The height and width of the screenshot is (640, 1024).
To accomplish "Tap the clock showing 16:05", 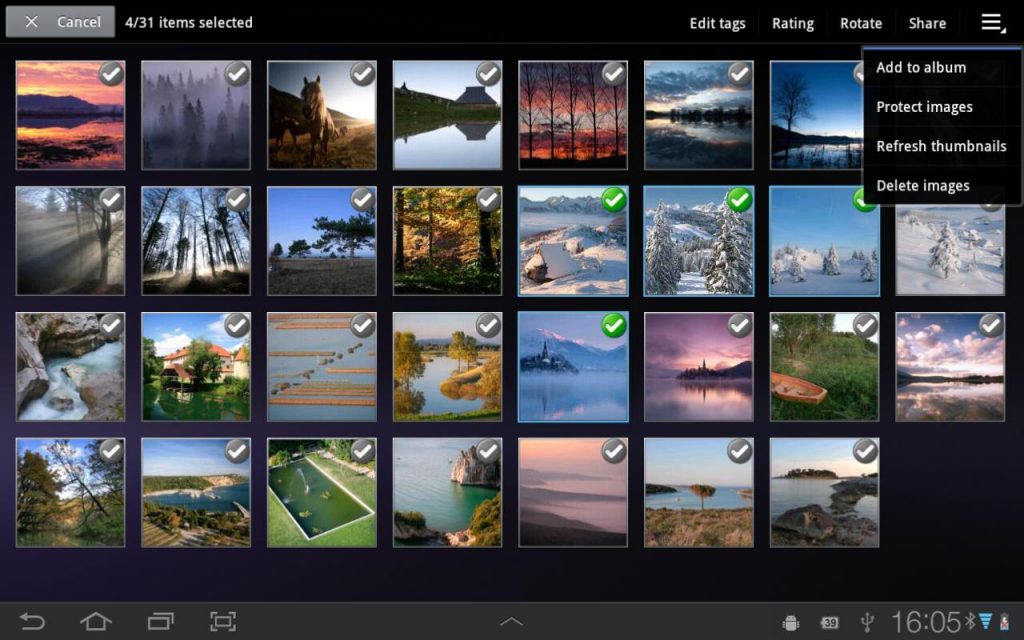I will click(x=926, y=622).
